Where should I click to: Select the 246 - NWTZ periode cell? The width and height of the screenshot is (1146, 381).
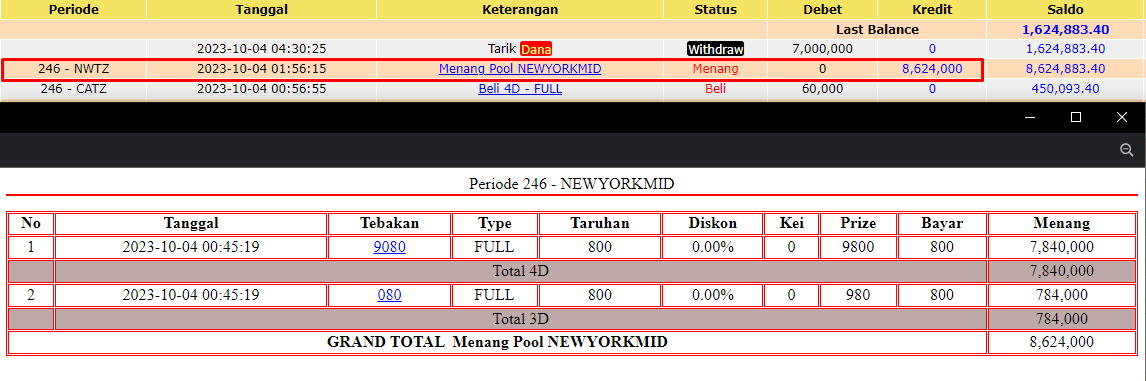(73, 69)
